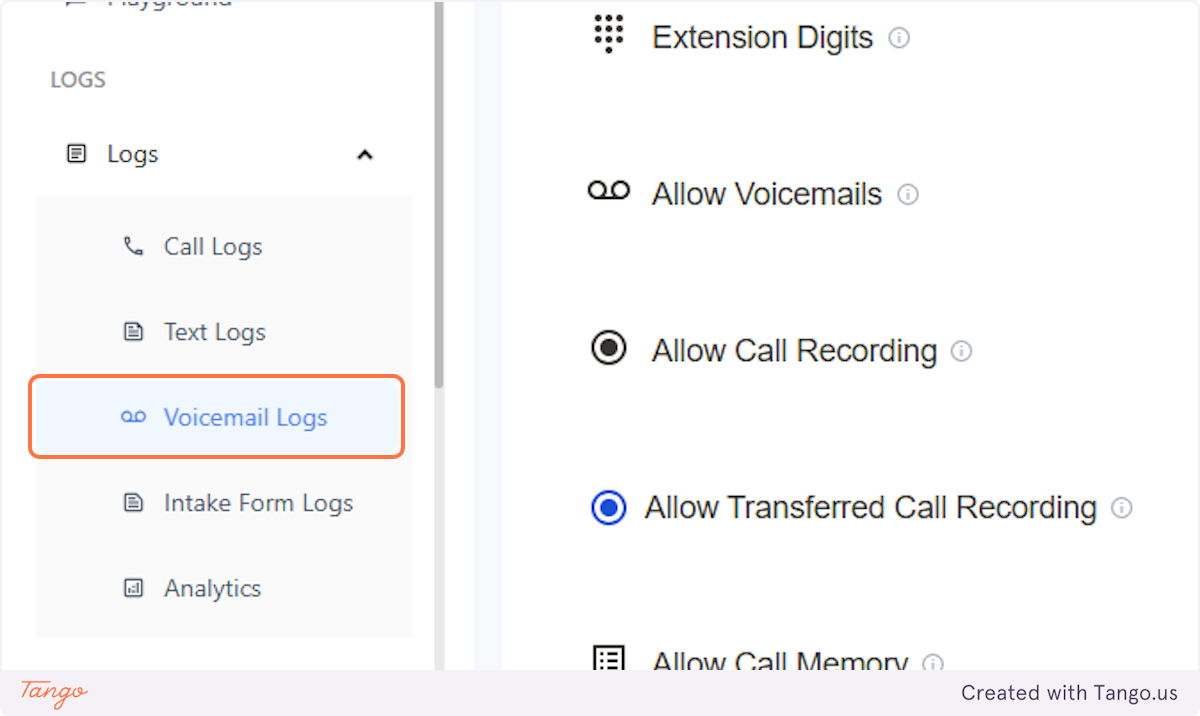Click the Call Logs phone icon
This screenshot has height=716, width=1200.
pyautogui.click(x=134, y=246)
